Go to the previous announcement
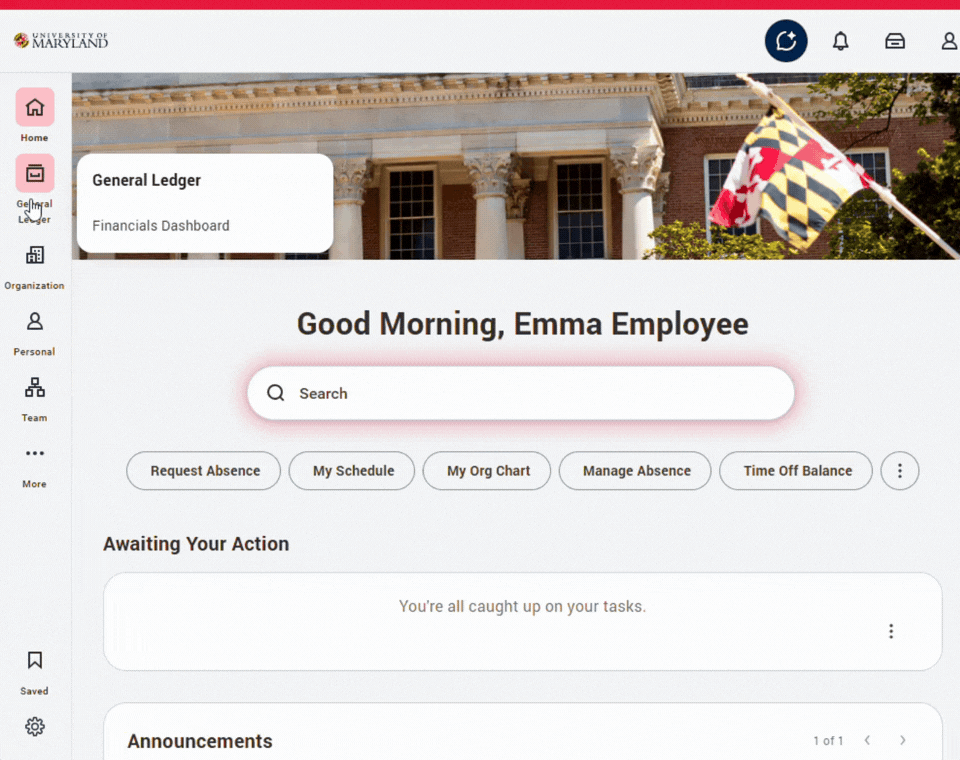 click(868, 740)
